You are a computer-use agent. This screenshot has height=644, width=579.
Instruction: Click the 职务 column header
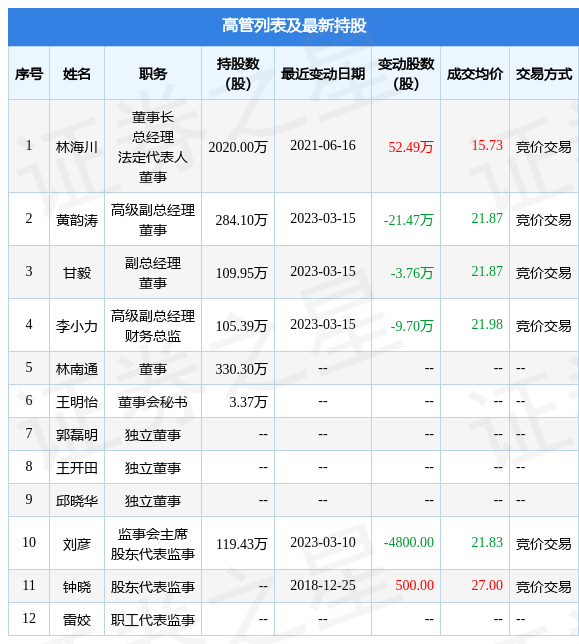tap(153, 74)
